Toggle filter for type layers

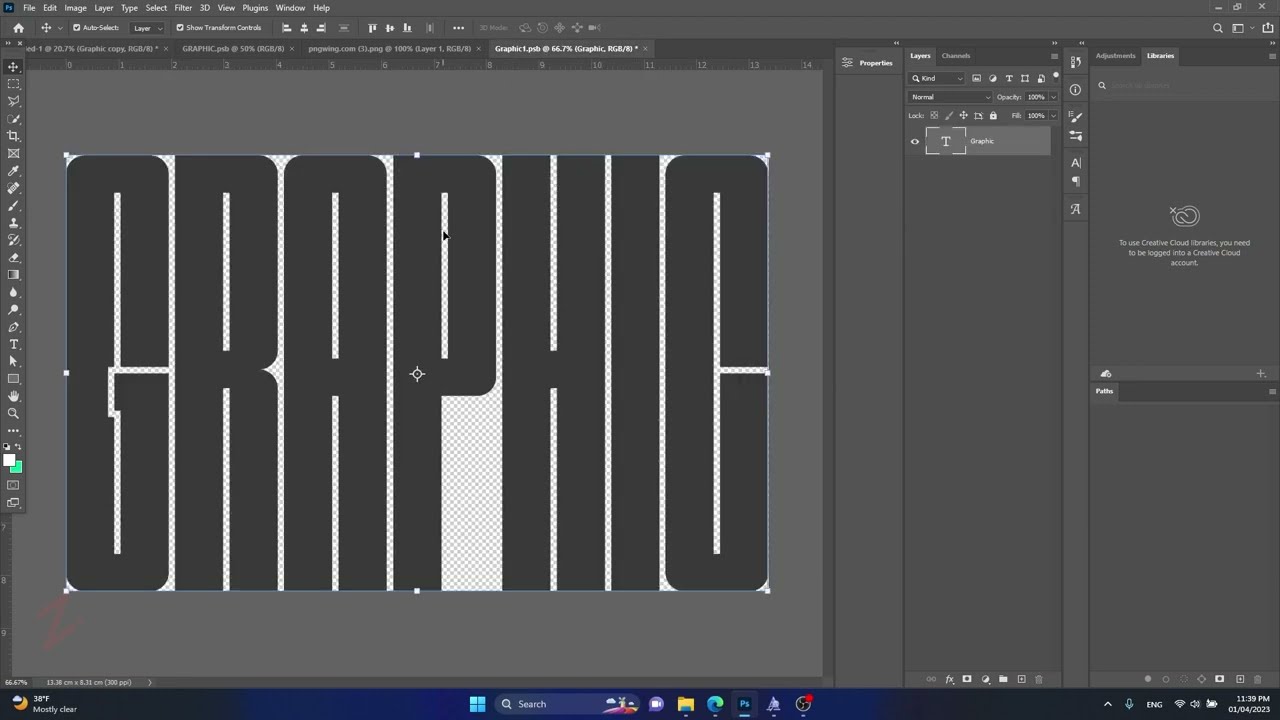(1009, 78)
